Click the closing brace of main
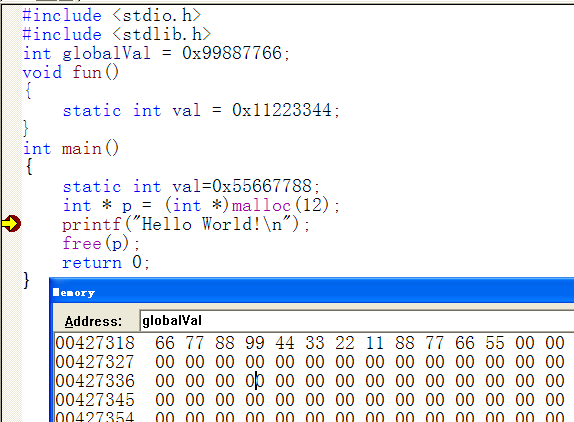The height and width of the screenshot is (422, 574). point(26,280)
